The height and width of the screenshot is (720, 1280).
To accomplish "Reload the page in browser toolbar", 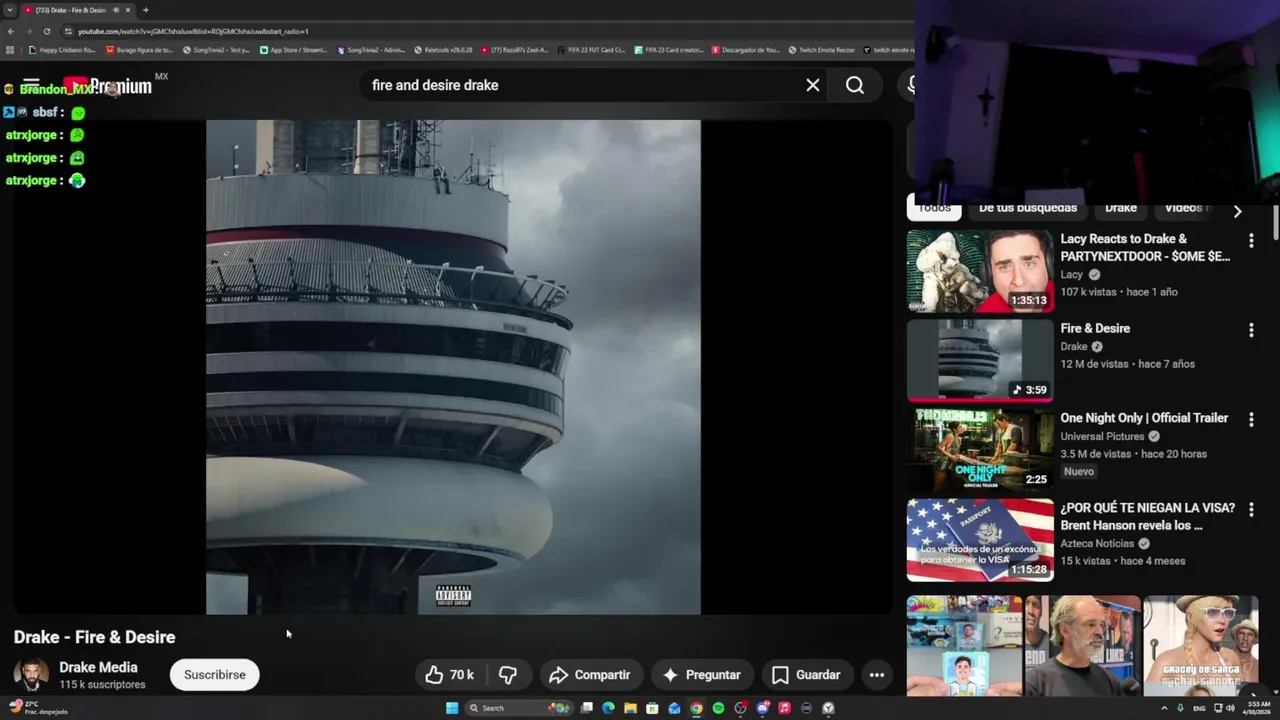I will 46,31.
